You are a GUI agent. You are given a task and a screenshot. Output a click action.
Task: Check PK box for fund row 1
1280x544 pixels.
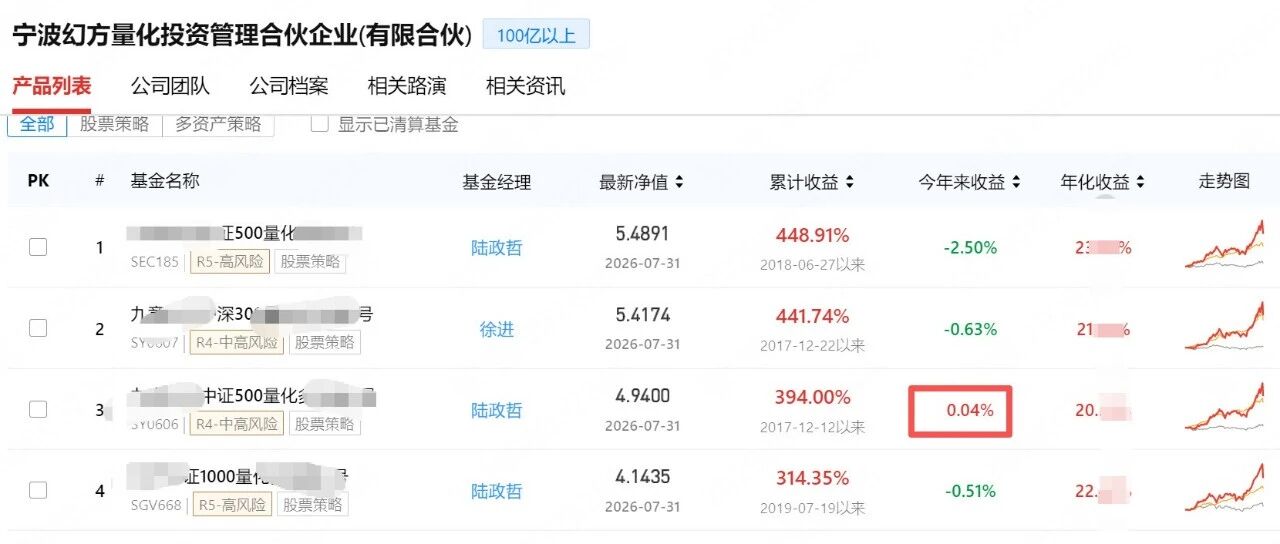coord(38,247)
